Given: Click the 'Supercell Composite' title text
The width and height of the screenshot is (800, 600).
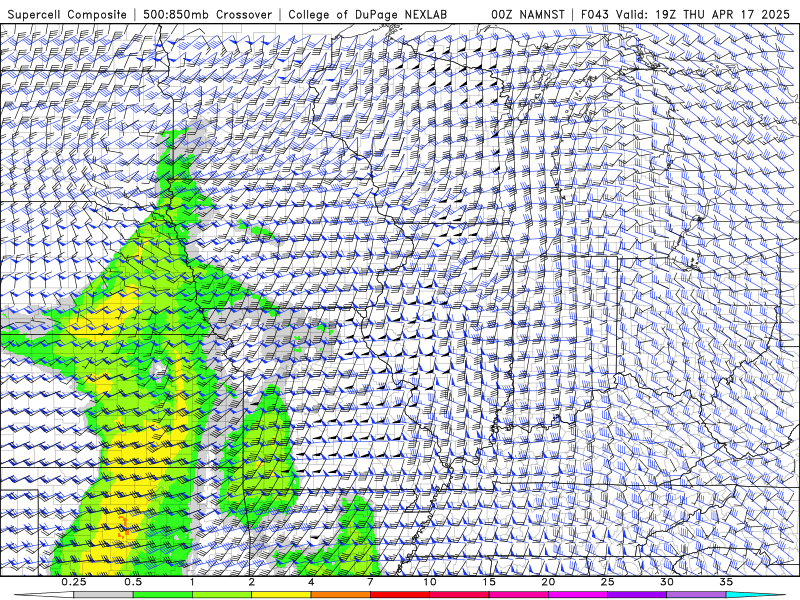Looking at the screenshot, I should (67, 15).
